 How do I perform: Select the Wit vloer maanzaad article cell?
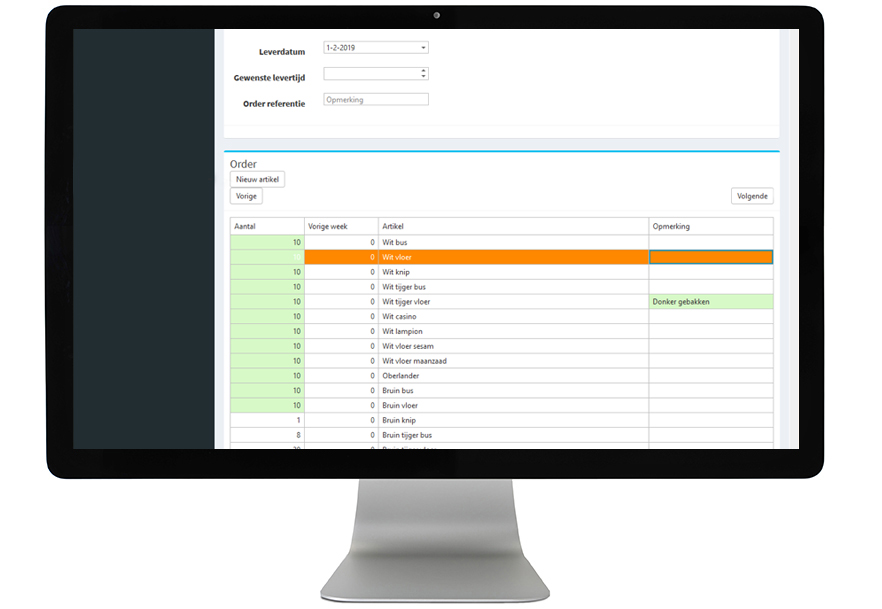(x=514, y=361)
